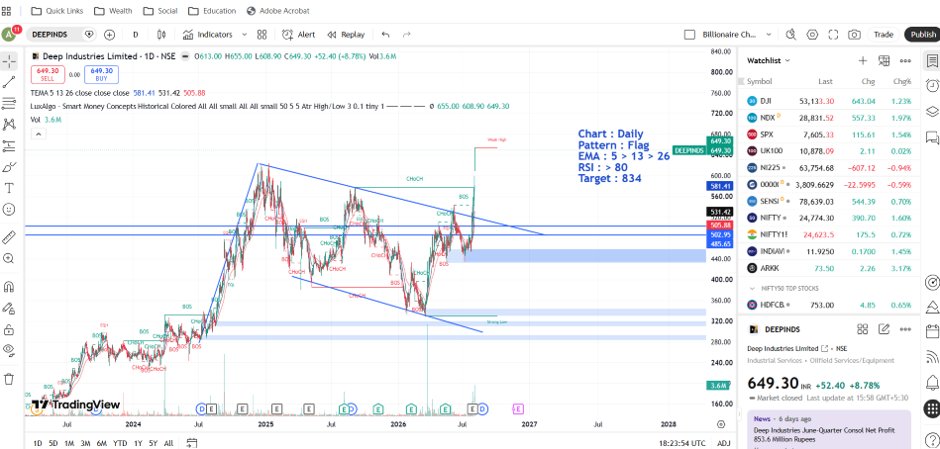The image size is (940, 449).
Task: Sort watchlist by Chg% column
Action: (x=902, y=81)
